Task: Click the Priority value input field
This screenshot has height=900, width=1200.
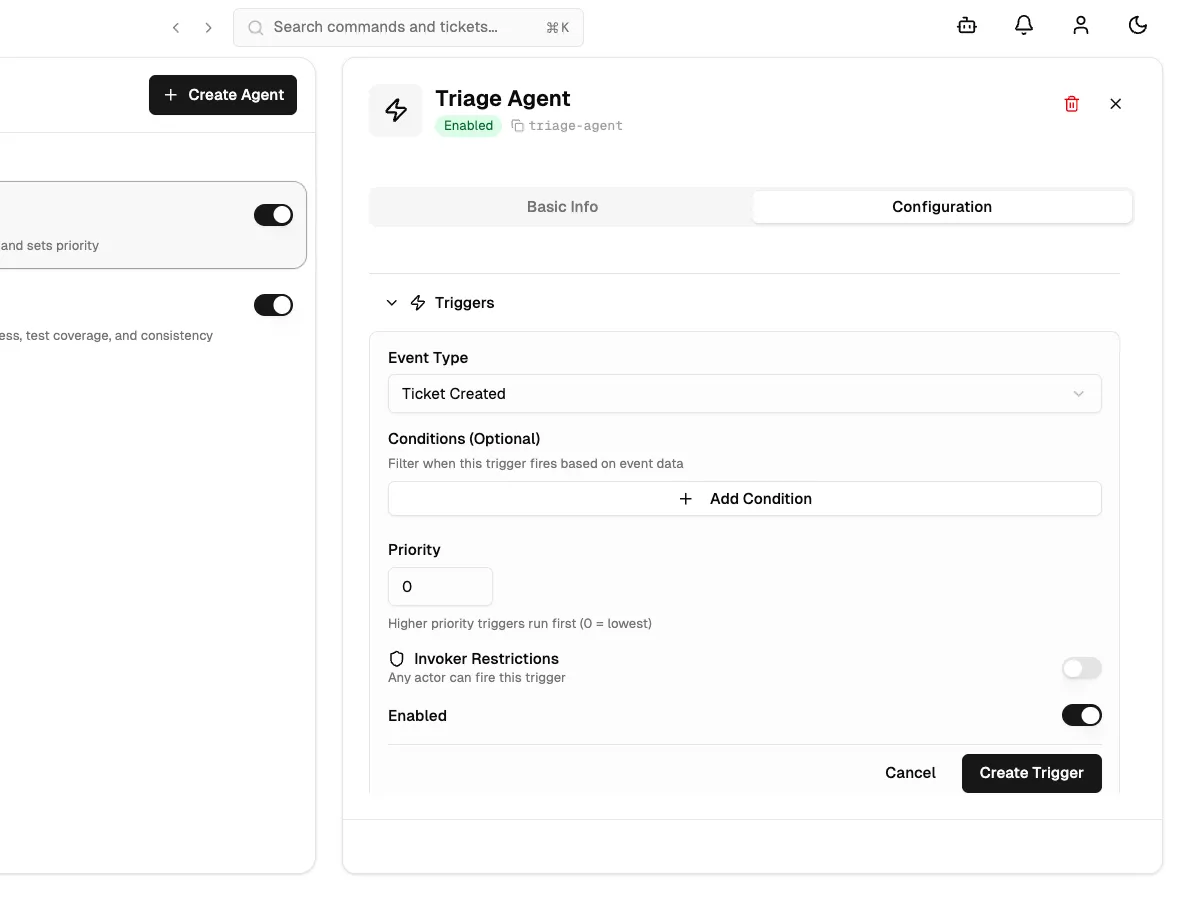Action: tap(440, 586)
